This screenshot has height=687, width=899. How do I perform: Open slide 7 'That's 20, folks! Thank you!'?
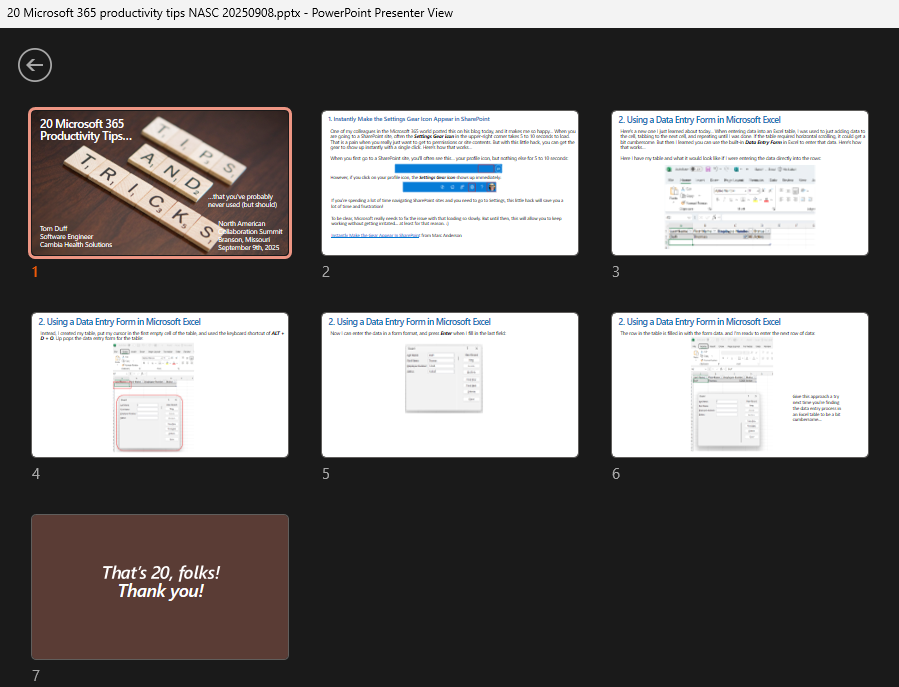pyautogui.click(x=160, y=587)
